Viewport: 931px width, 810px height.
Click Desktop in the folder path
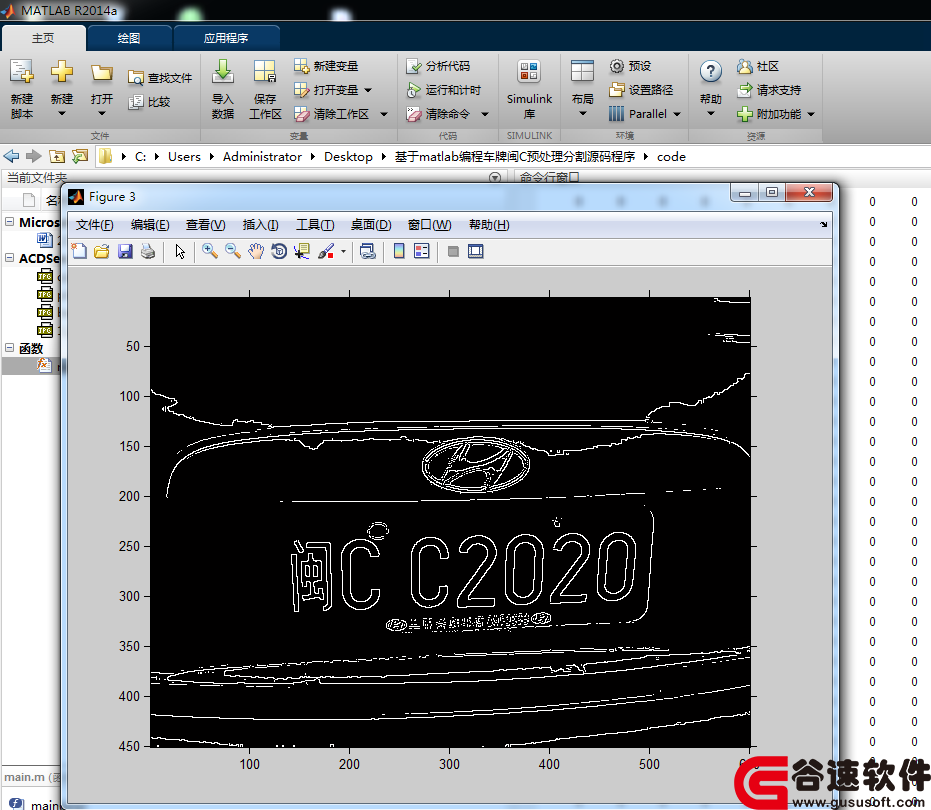348,157
